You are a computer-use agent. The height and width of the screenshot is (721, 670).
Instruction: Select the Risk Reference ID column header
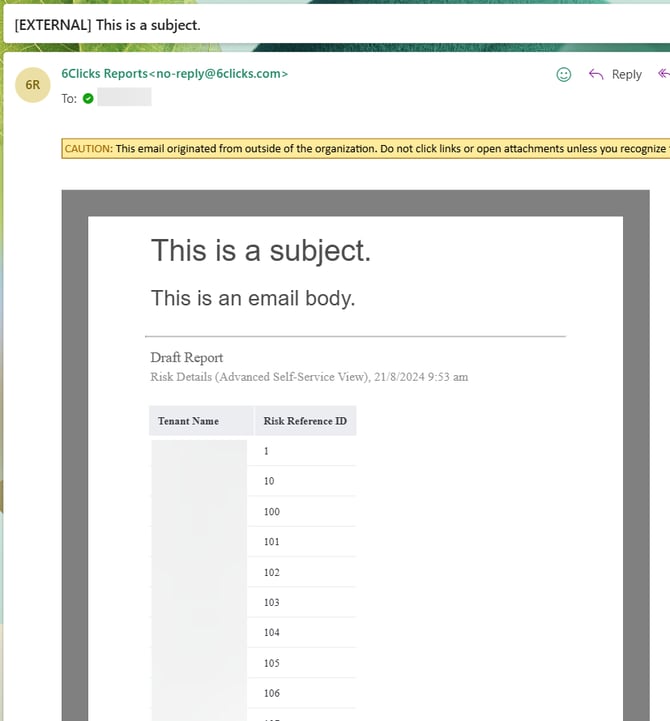(305, 421)
